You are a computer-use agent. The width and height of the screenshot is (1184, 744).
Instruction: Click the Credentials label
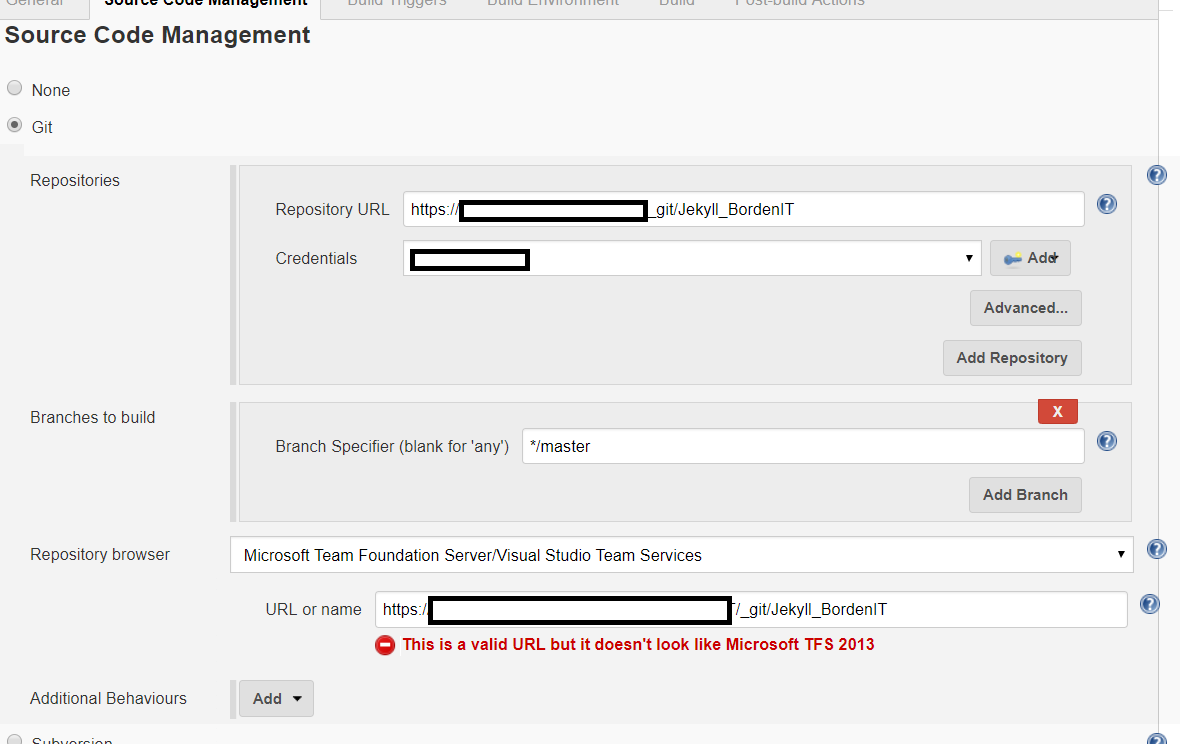coord(316,258)
